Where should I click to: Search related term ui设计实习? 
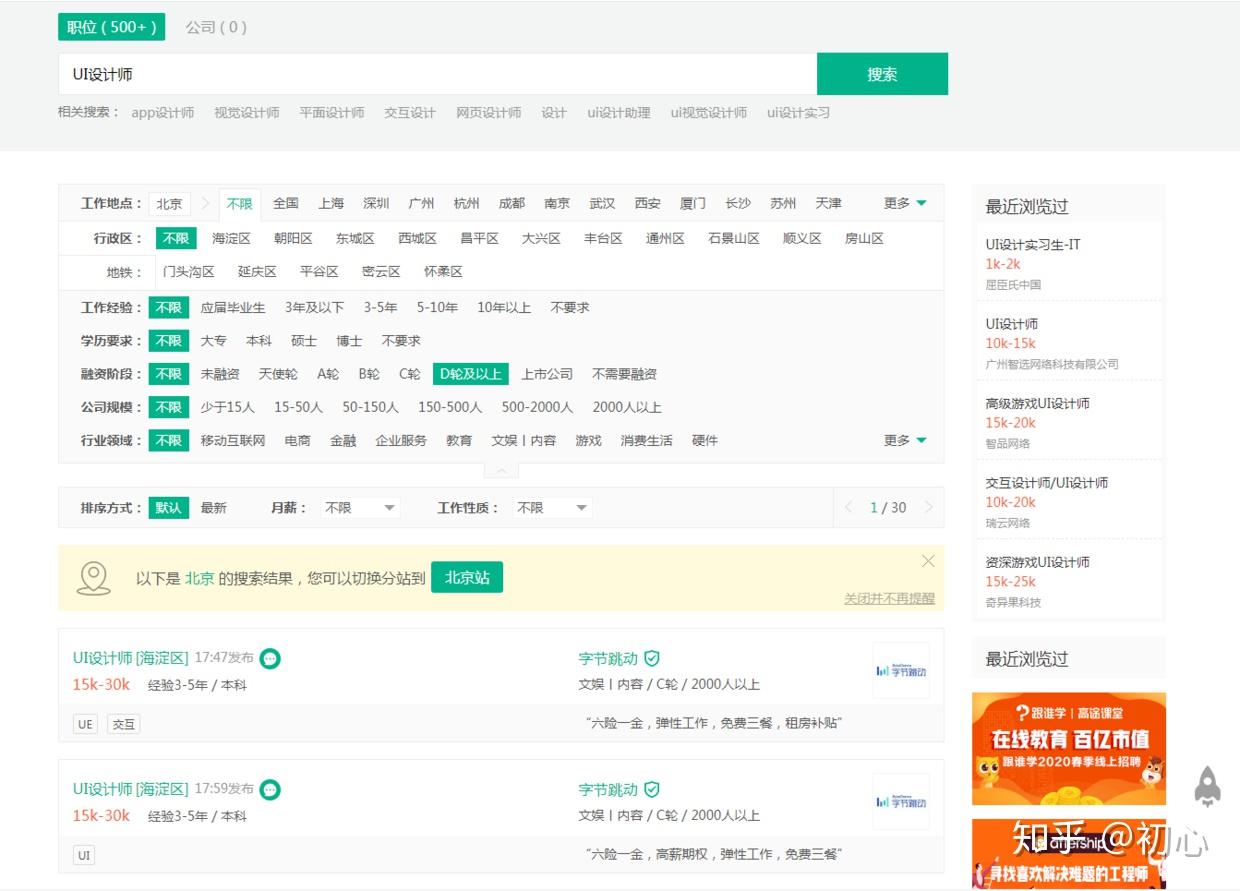click(798, 113)
